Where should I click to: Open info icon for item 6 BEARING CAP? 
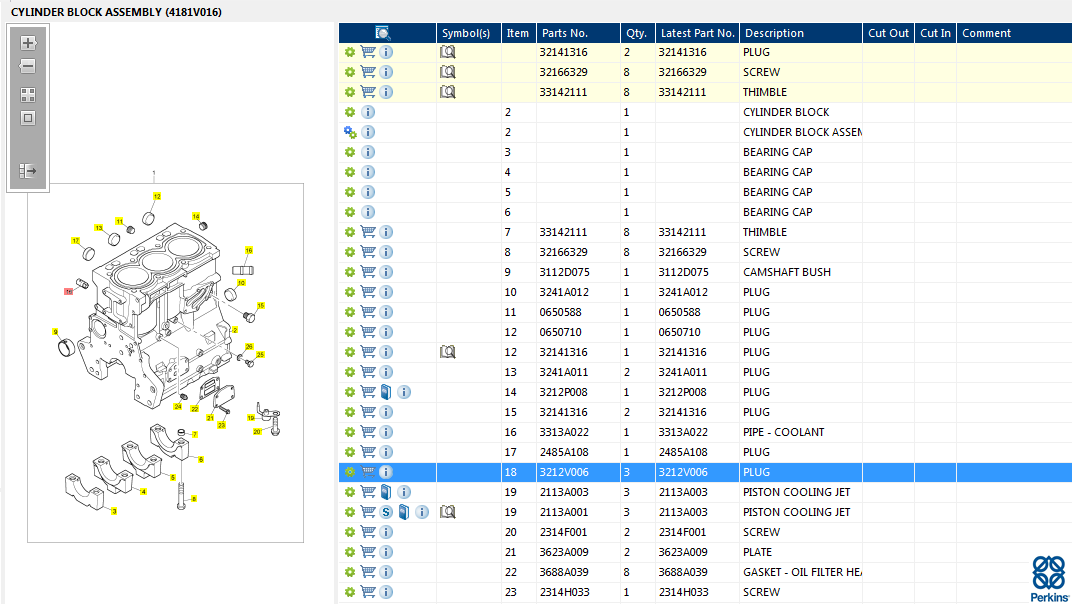[368, 212]
